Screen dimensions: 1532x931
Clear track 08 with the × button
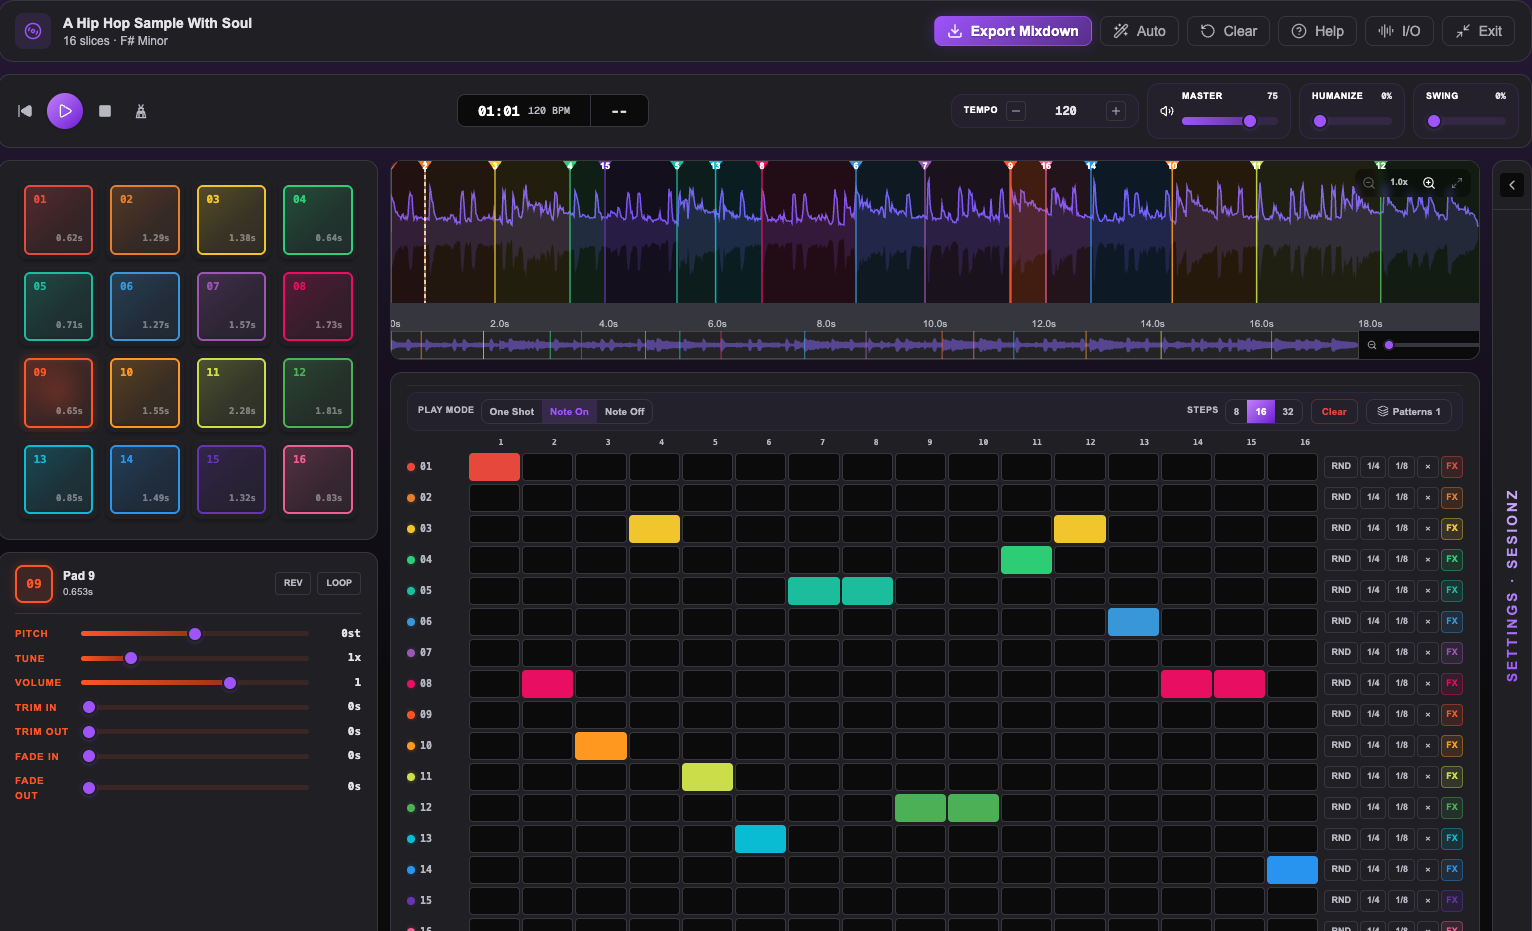1428,683
